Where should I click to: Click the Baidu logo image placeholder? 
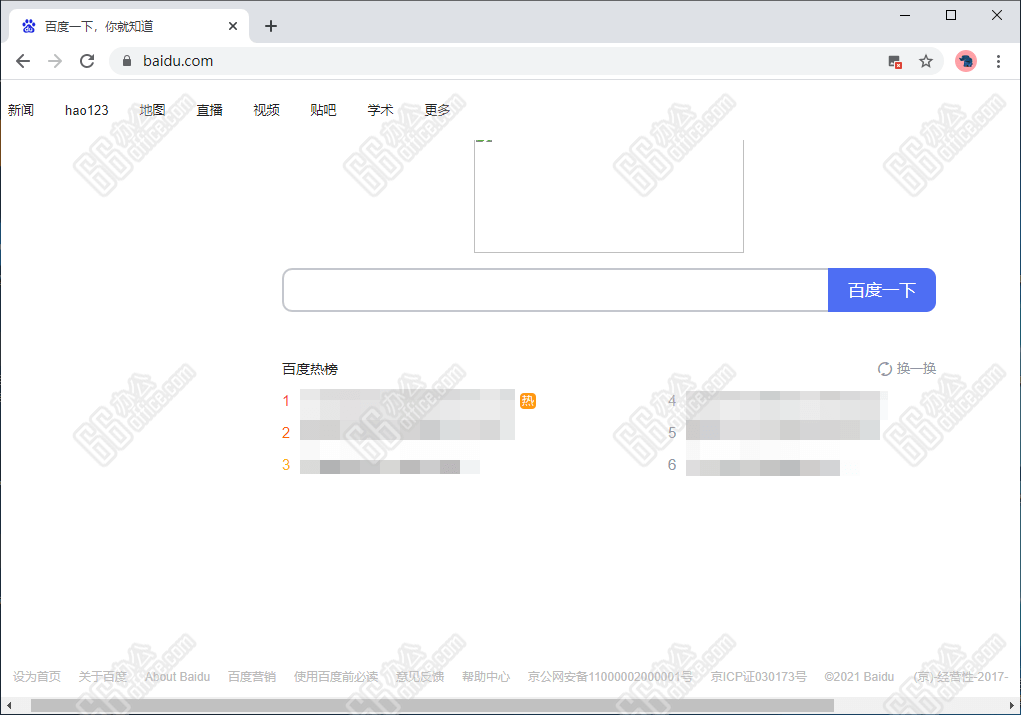609,195
